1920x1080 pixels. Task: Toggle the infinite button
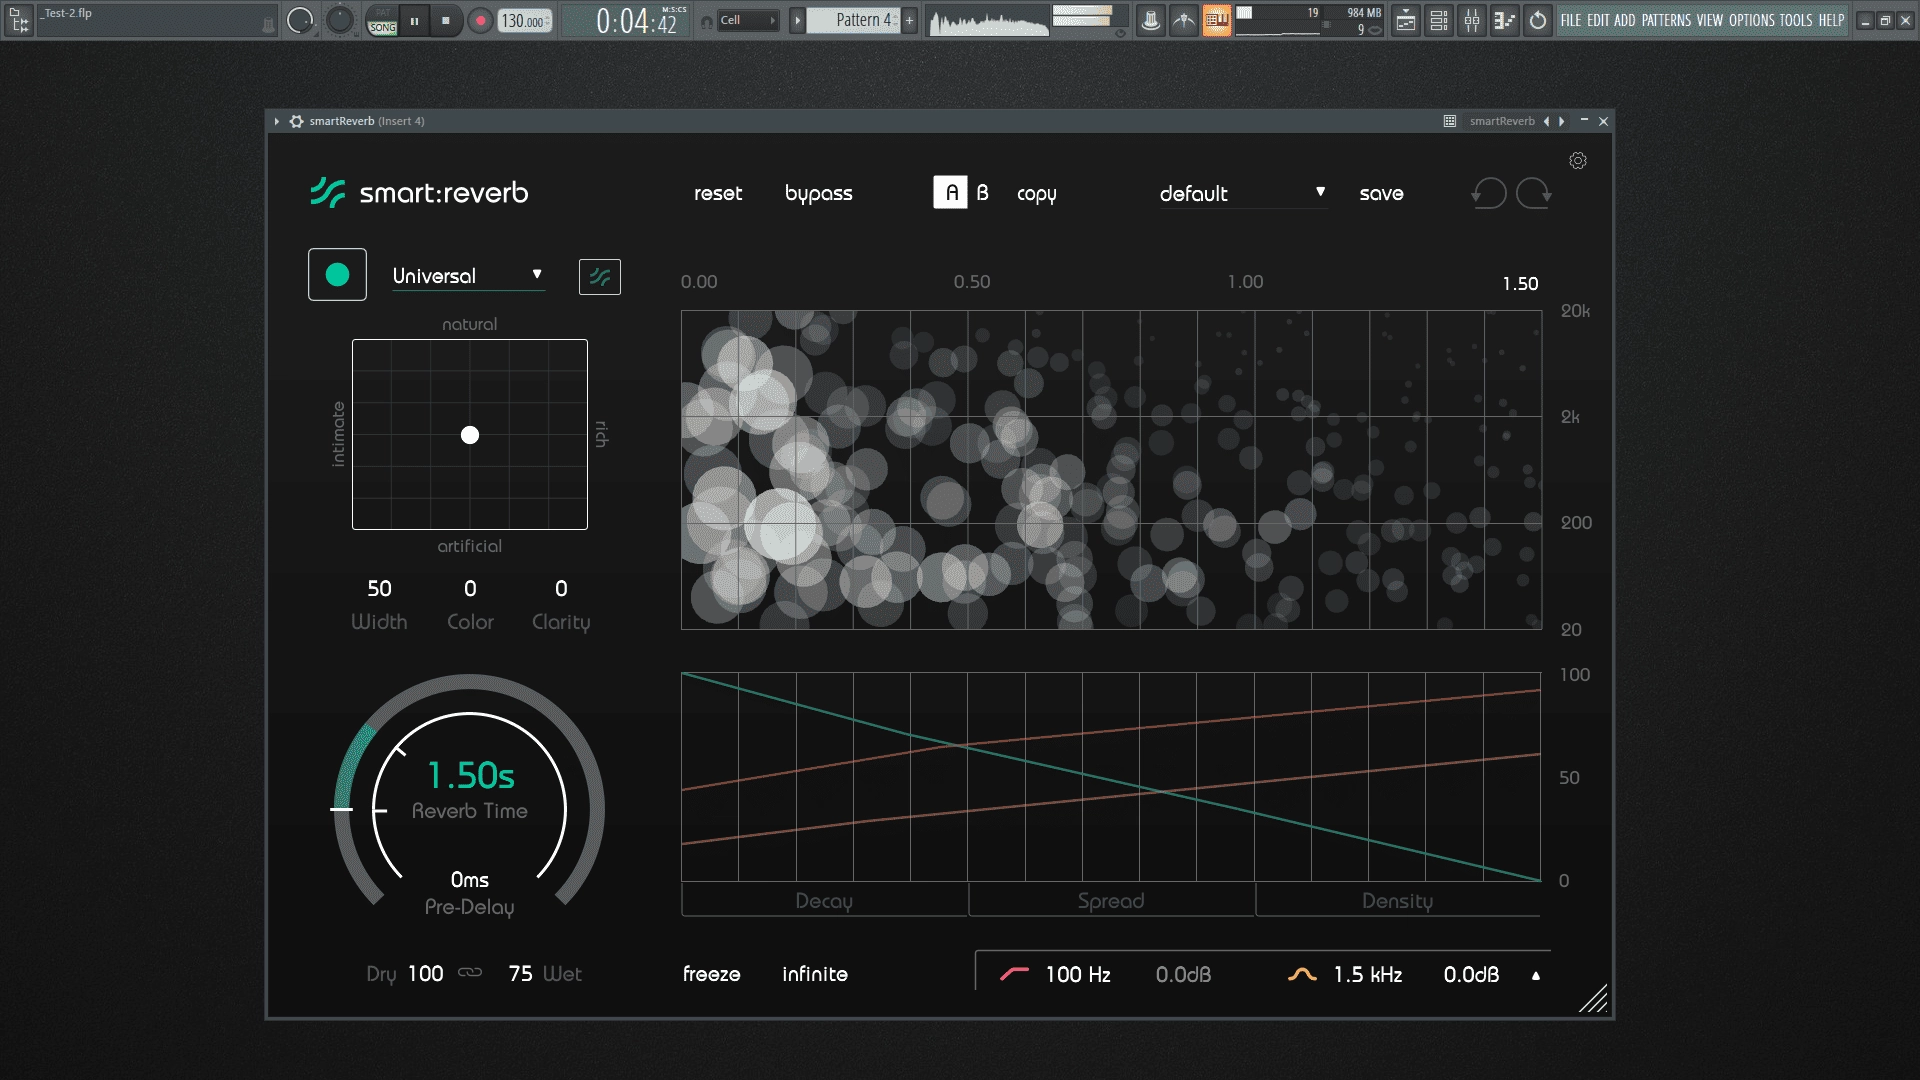pyautogui.click(x=815, y=974)
